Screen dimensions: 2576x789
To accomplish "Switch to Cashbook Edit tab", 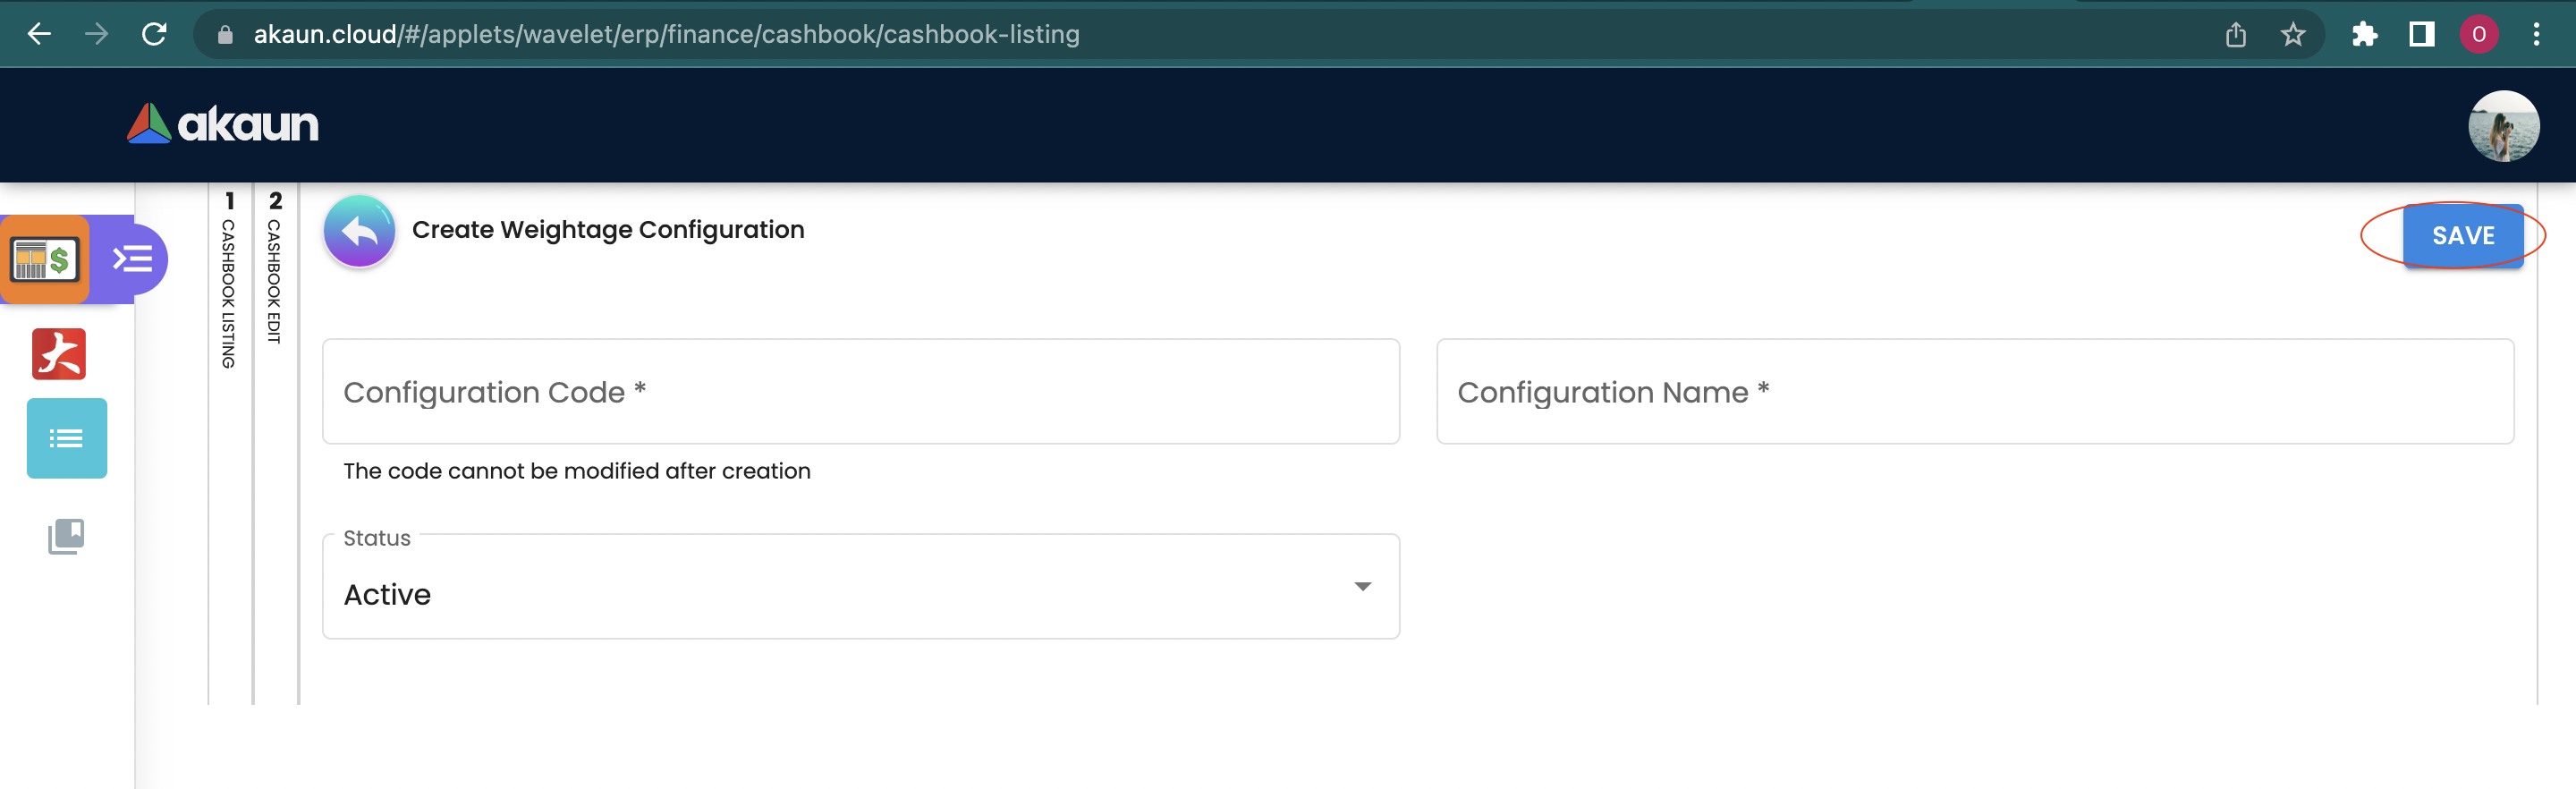I will (275, 268).
